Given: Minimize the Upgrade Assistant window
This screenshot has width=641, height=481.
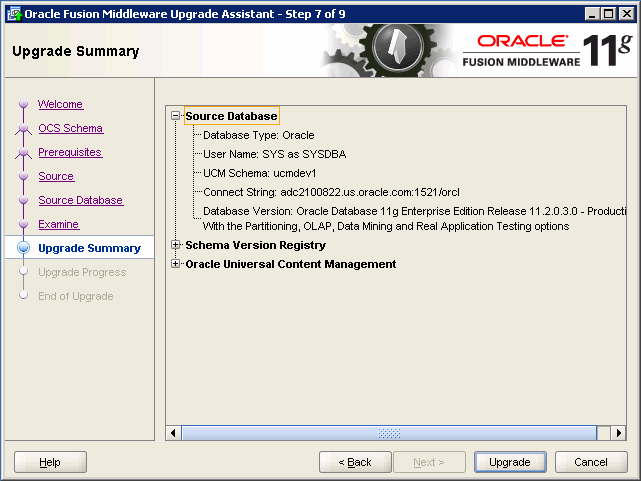Looking at the screenshot, I should pyautogui.click(x=592, y=14).
